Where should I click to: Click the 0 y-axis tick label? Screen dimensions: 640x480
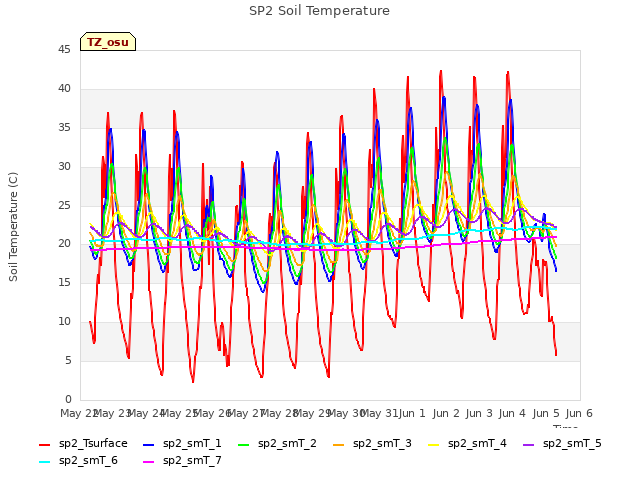coord(68,399)
